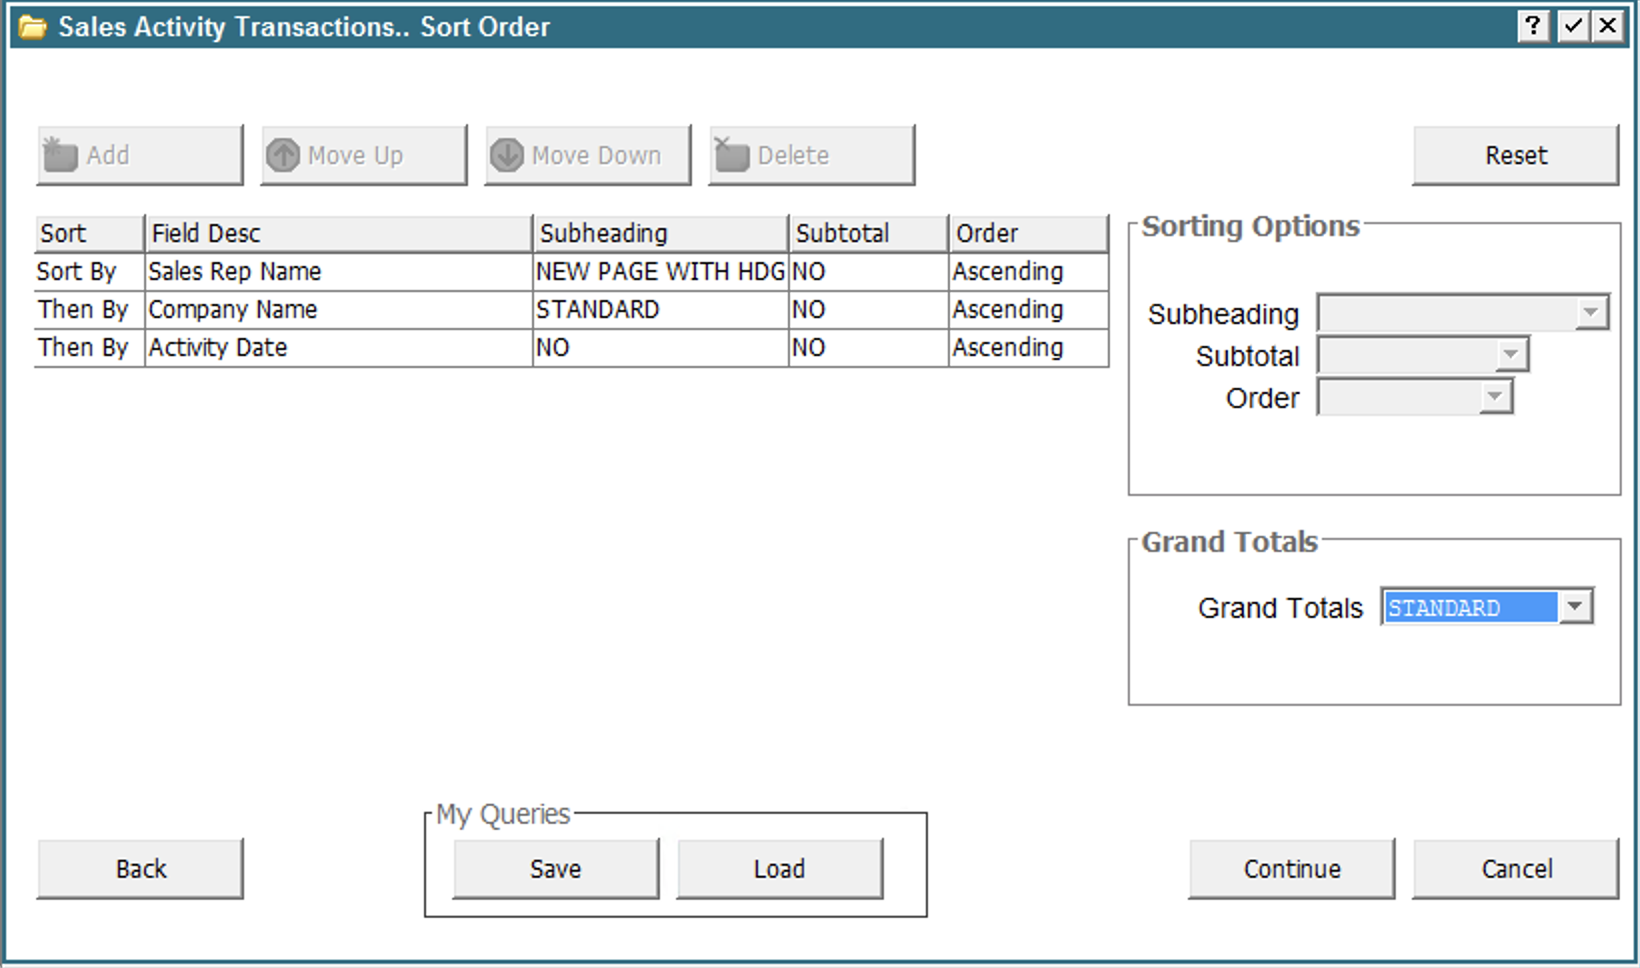This screenshot has width=1640, height=968.
Task: Expand the Subheading dropdown
Action: tap(1589, 313)
